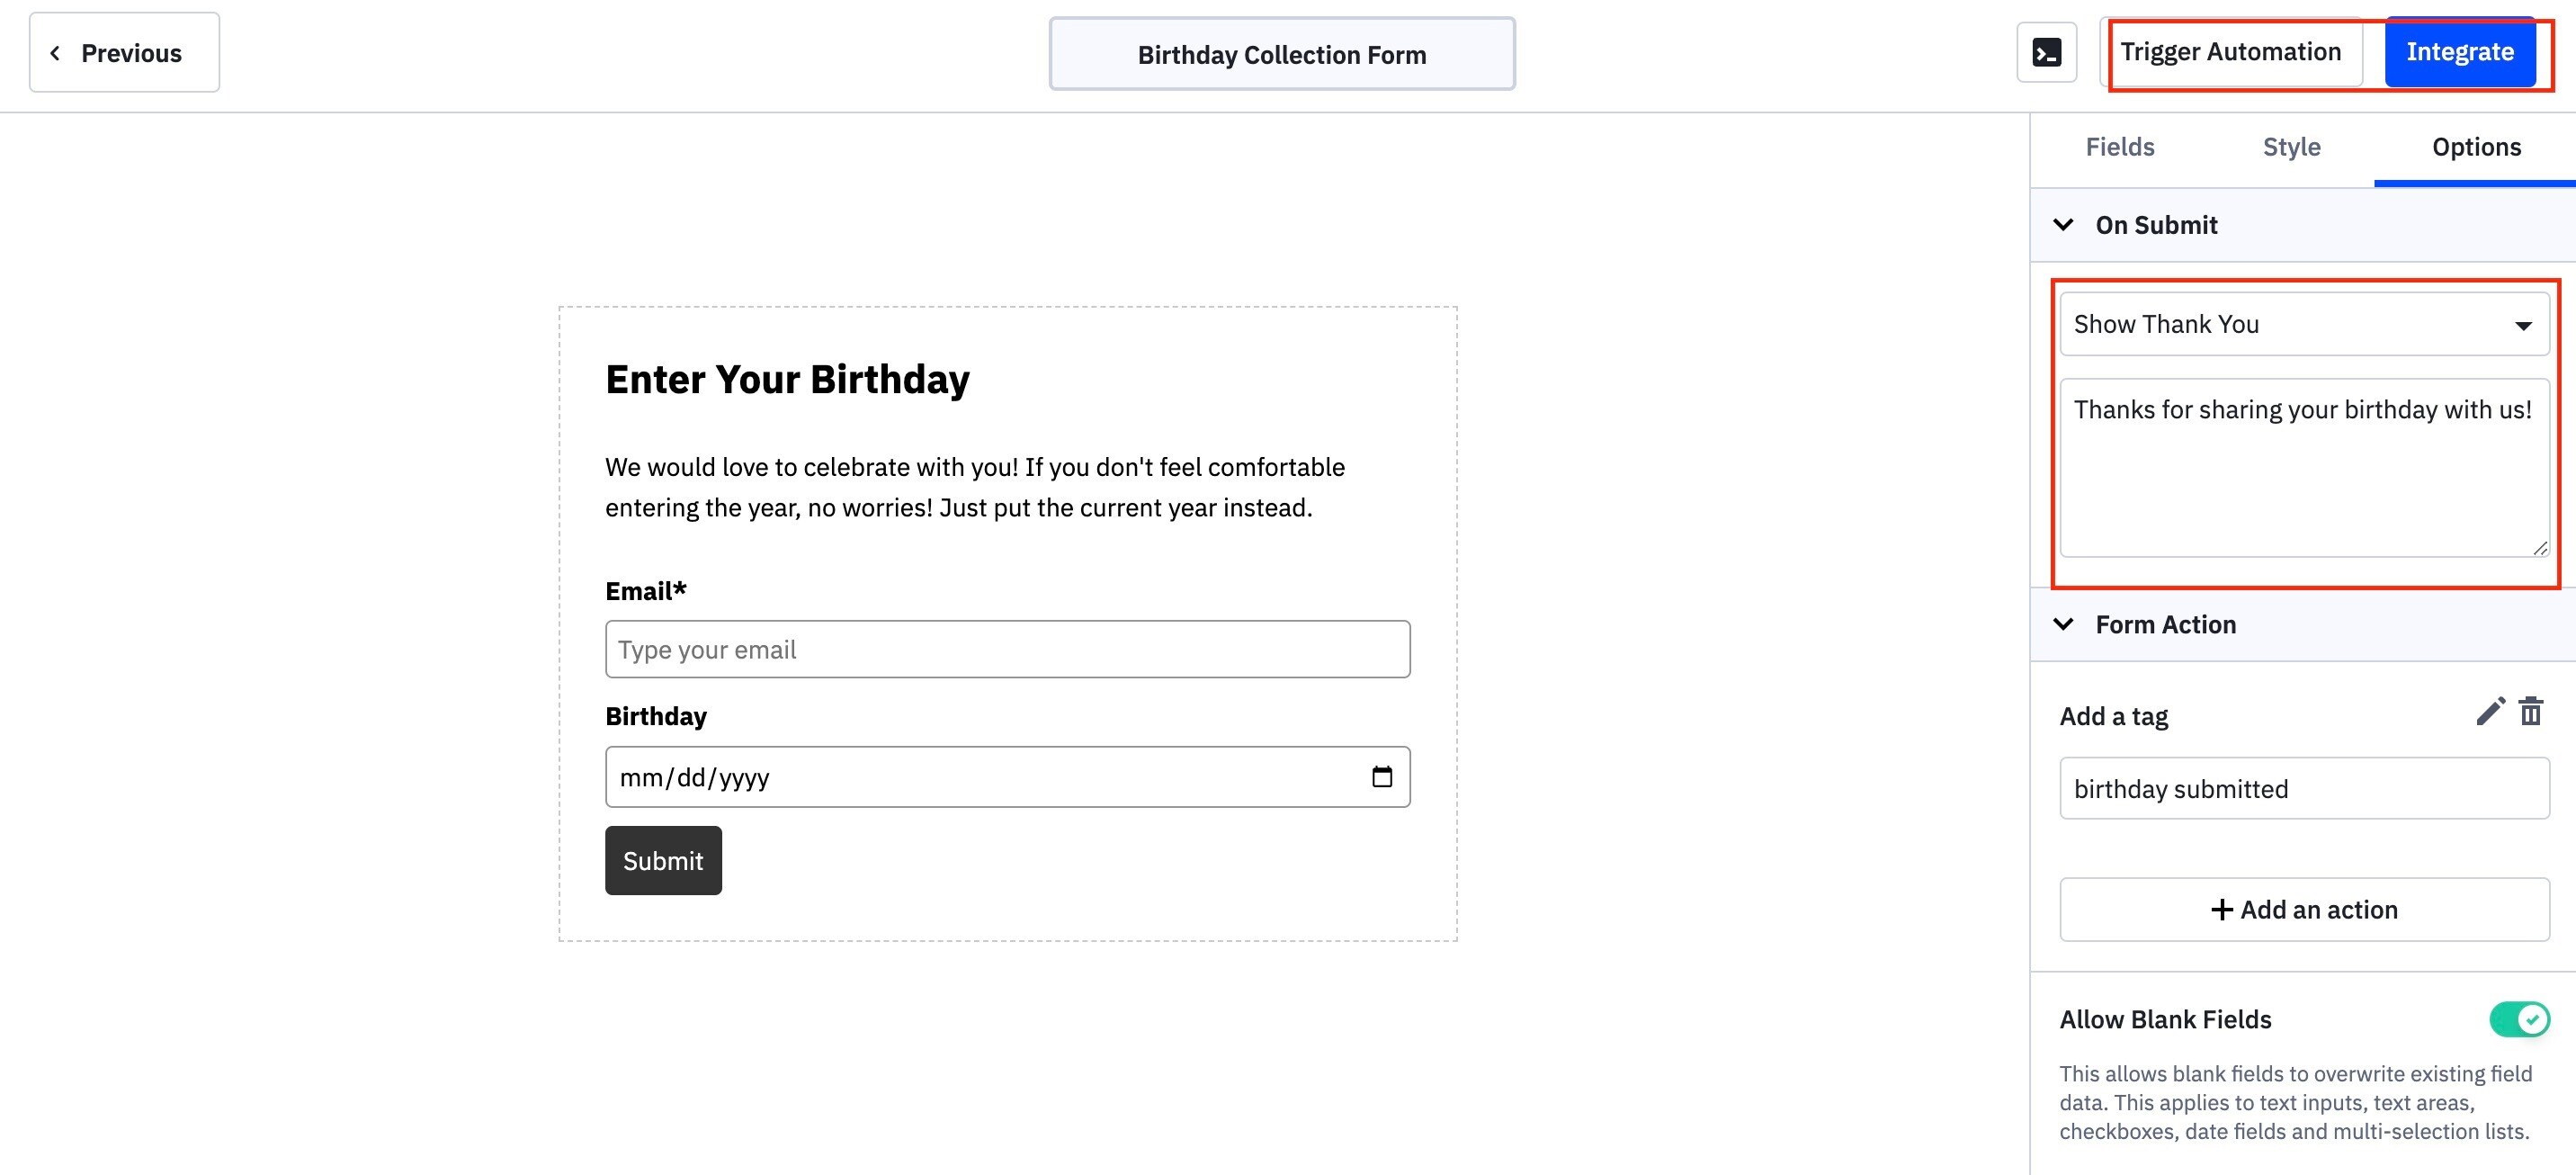Edit the birthday submitted tag field
Screen dimensions: 2576x1175
(2304, 788)
